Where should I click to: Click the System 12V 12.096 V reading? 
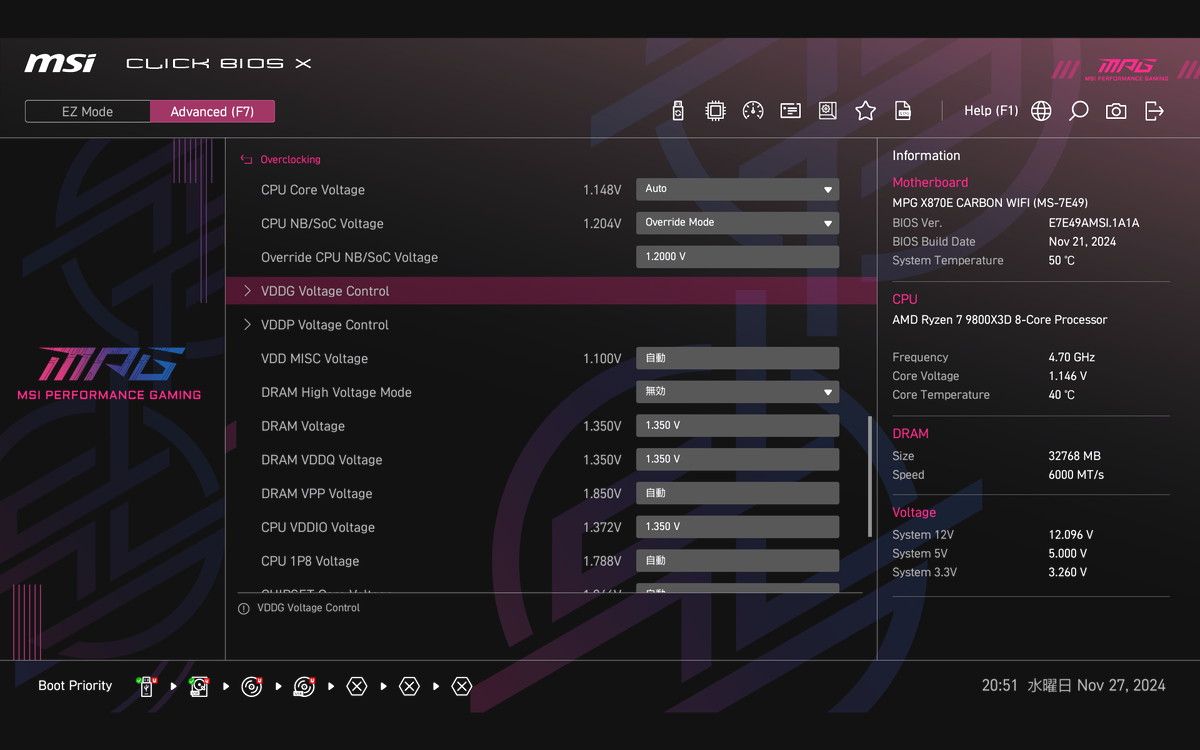[x=1071, y=535]
